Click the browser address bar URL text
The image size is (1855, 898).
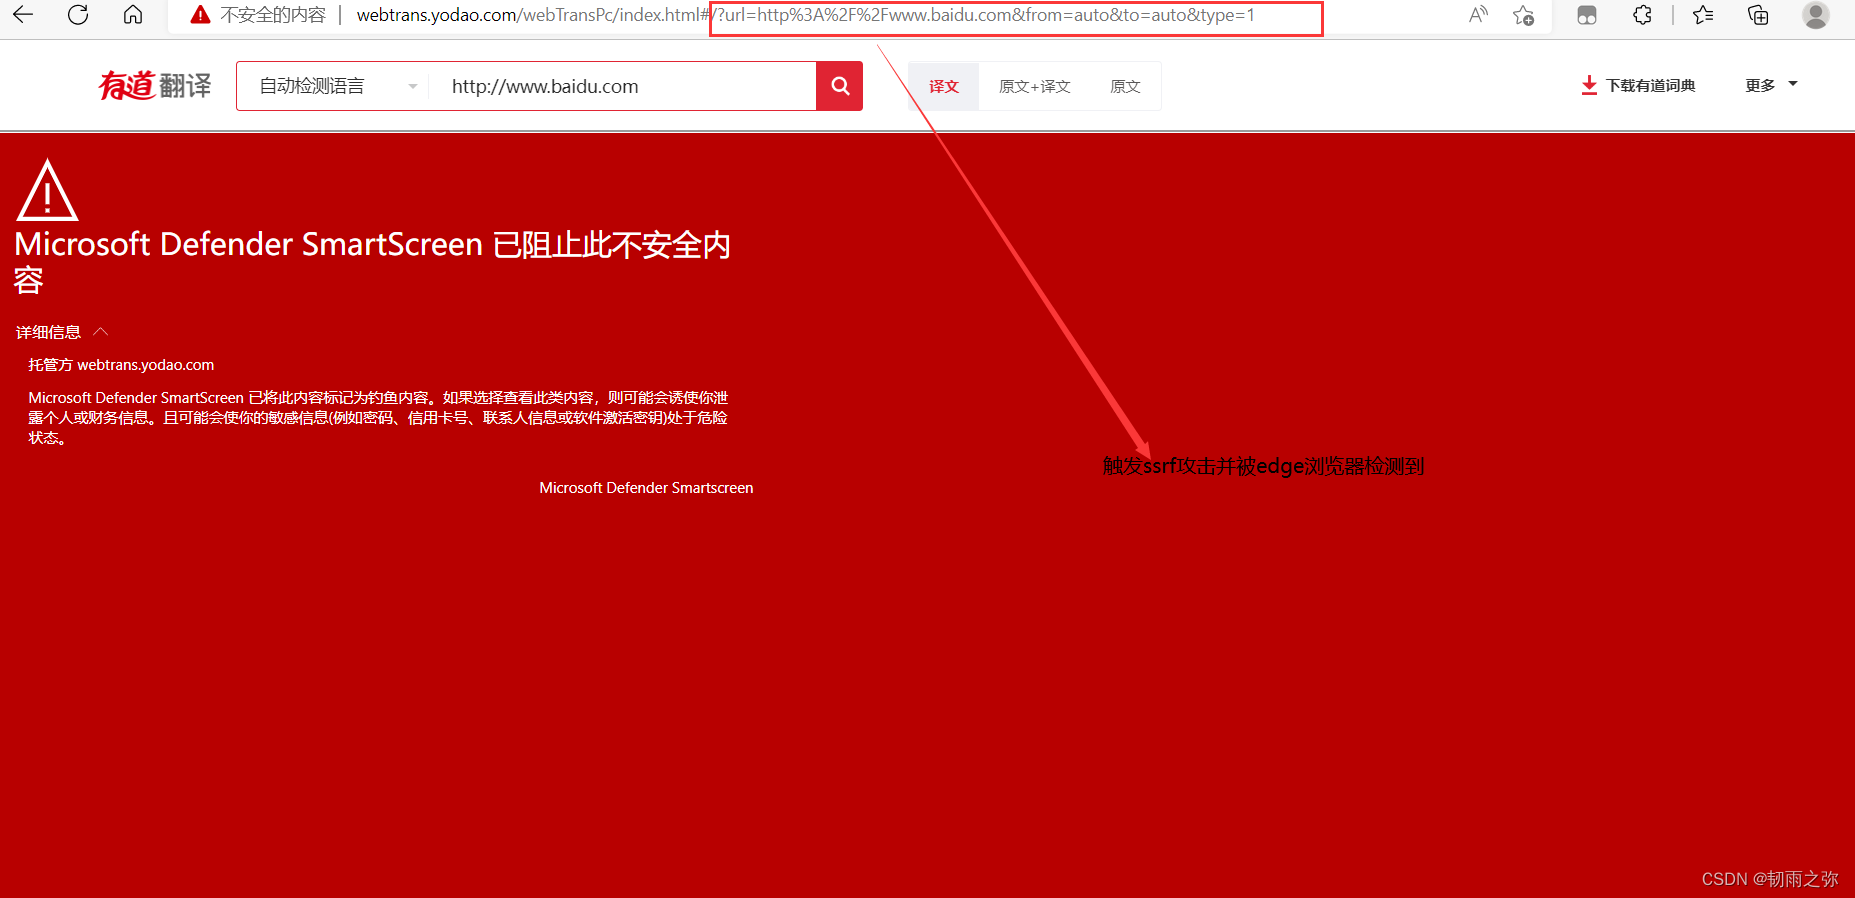point(805,15)
